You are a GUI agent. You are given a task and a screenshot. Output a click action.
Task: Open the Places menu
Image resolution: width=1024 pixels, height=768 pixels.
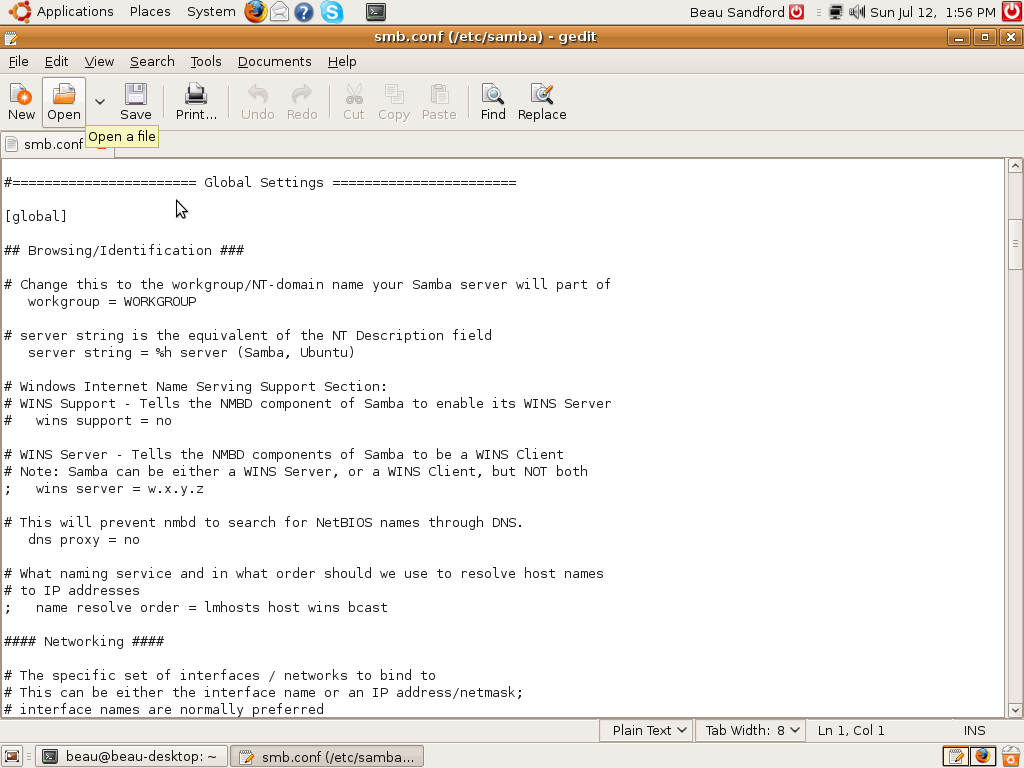pos(150,12)
